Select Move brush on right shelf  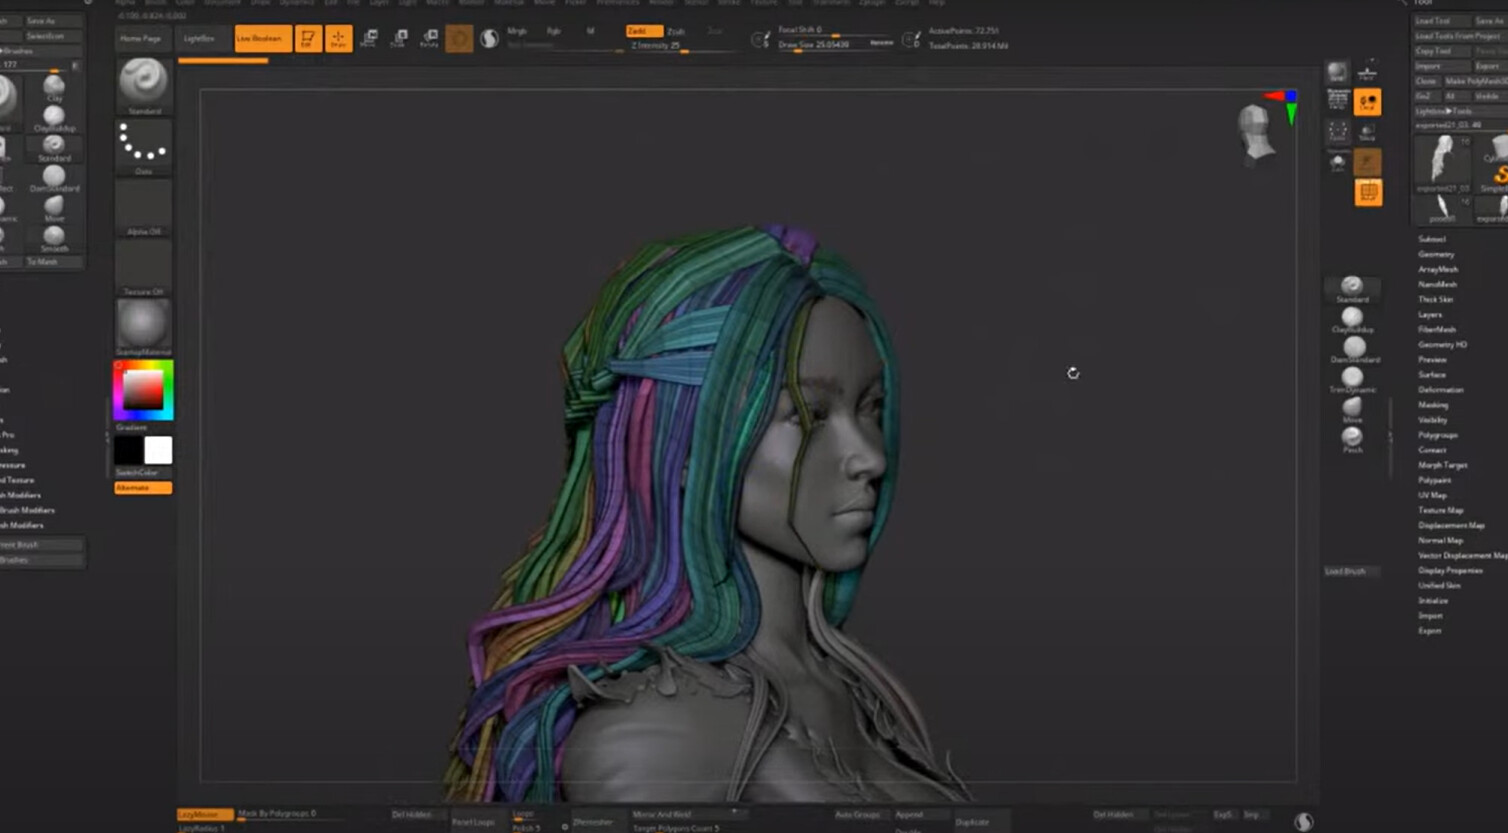(x=1352, y=410)
